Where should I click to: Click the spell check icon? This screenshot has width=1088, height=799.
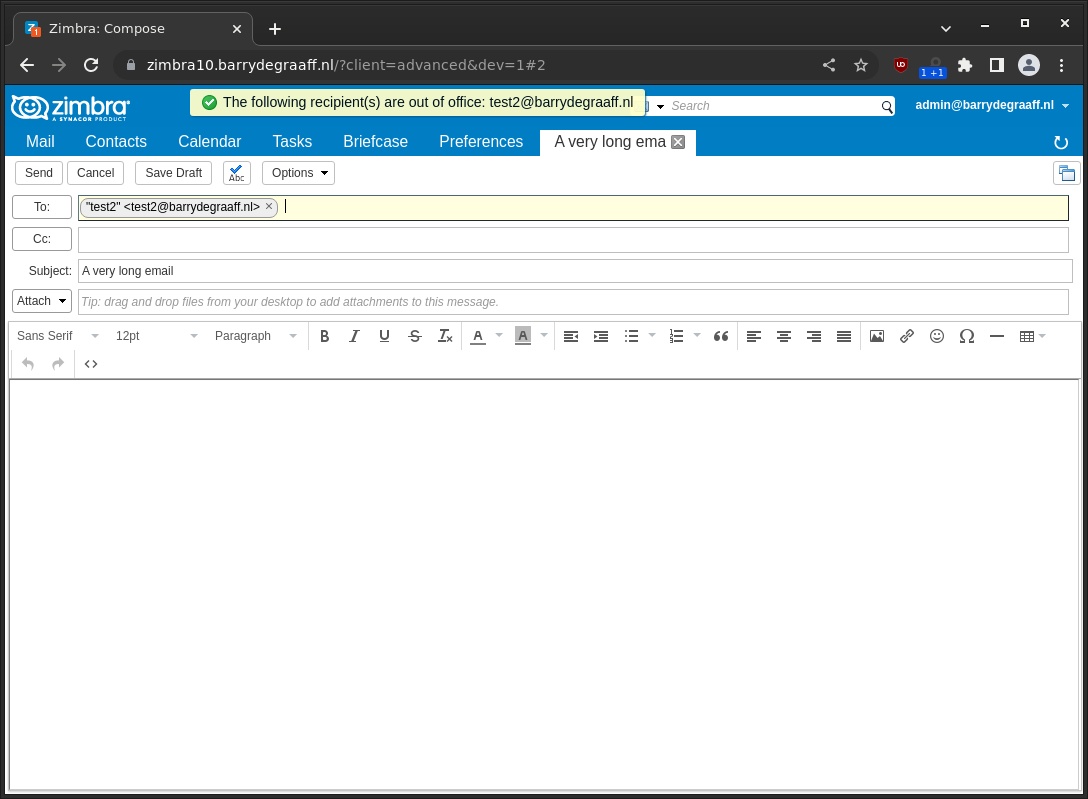click(236, 173)
